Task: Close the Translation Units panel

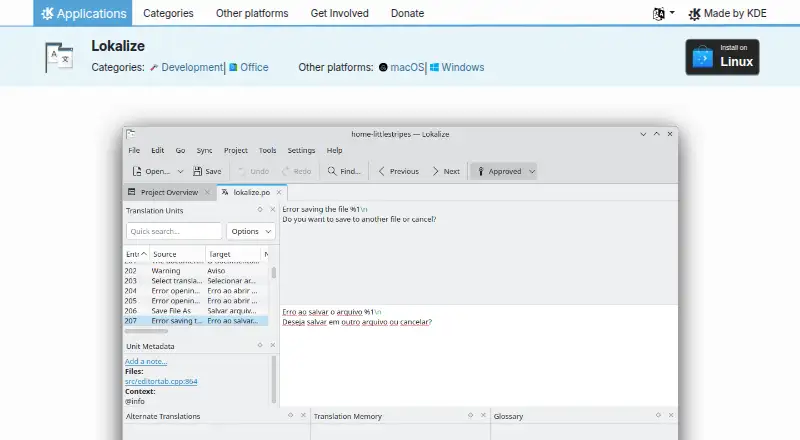Action: [272, 210]
